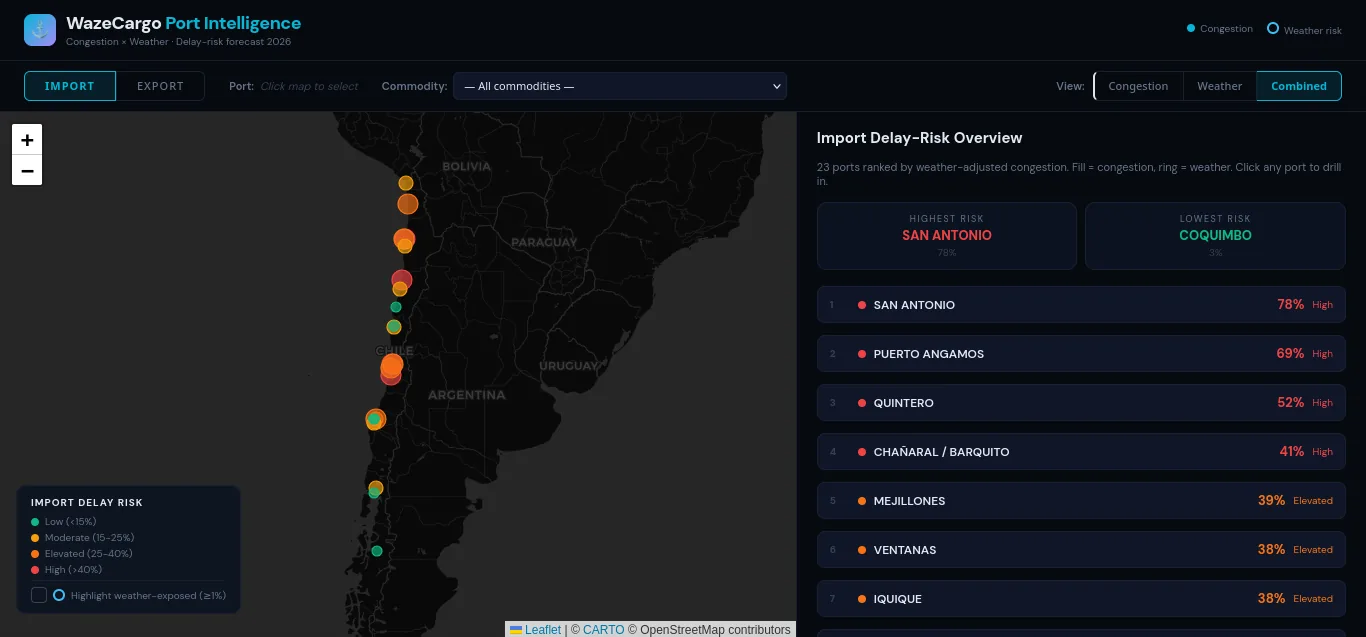Click the 'WazeCargo Port Intelligence' title
Viewport: 1366px width, 637px height.
pyautogui.click(x=183, y=23)
